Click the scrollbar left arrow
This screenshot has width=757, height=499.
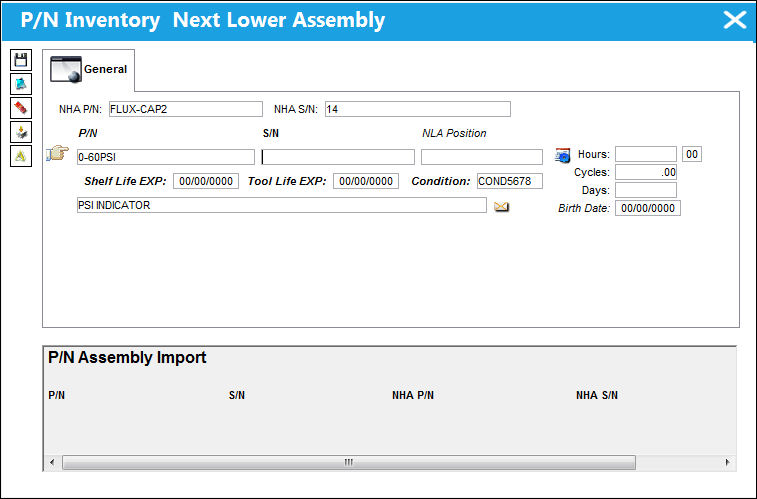52,462
